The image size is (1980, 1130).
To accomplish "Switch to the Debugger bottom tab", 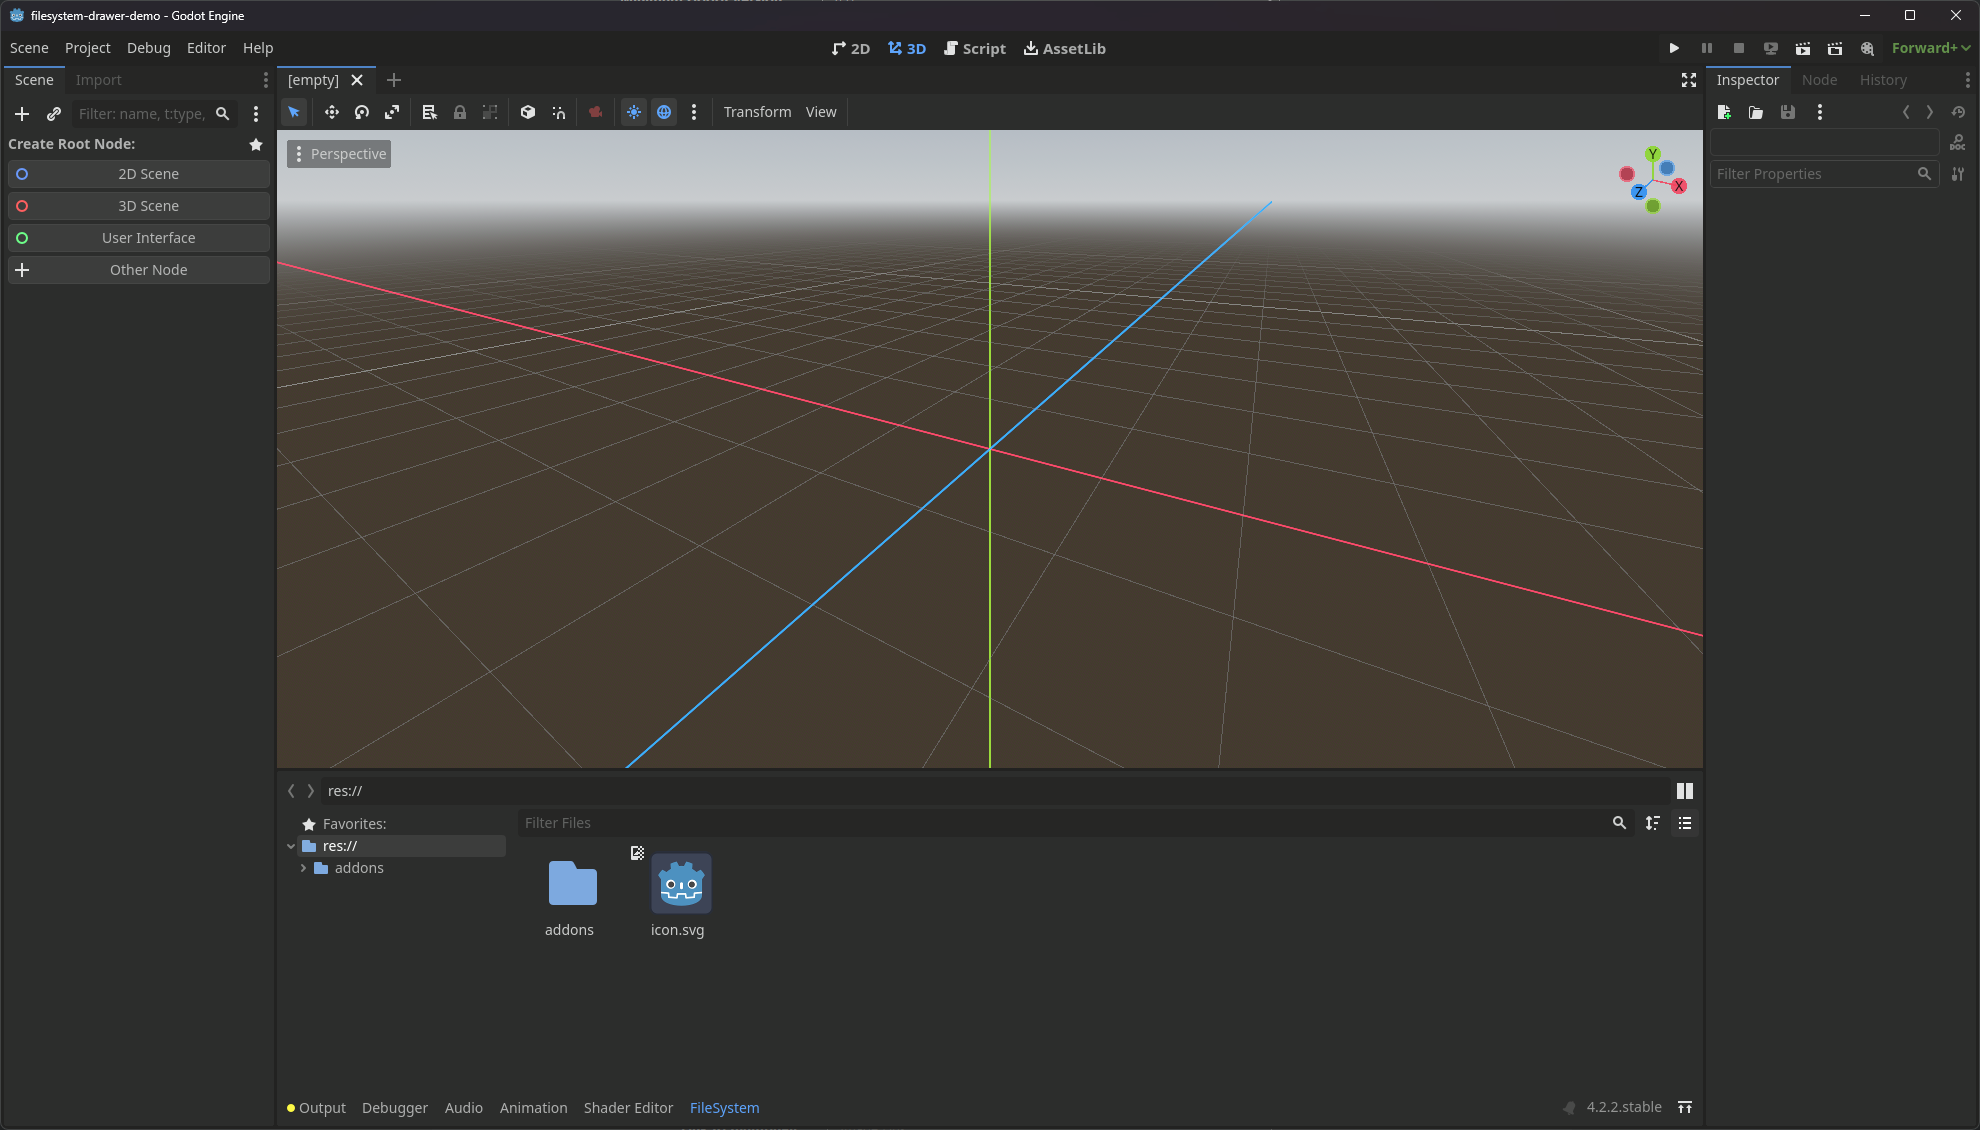I will coord(394,1108).
